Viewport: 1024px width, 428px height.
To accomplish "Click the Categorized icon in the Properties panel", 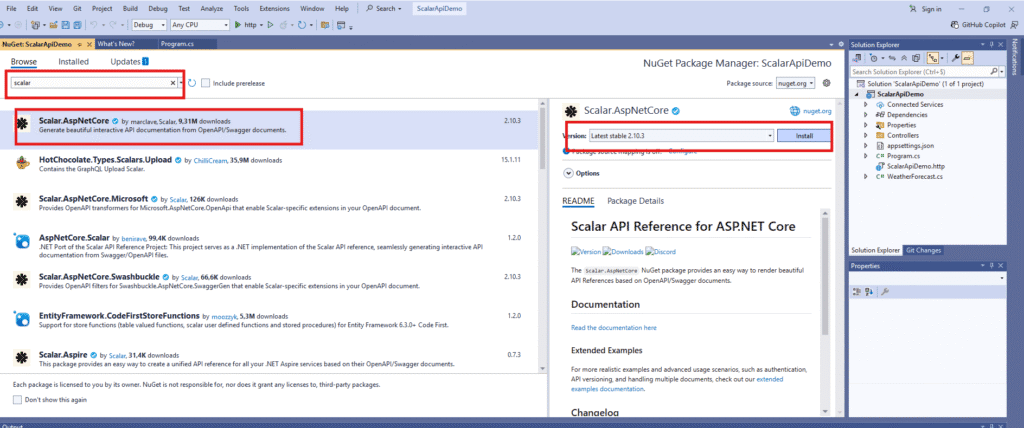I will click(x=856, y=291).
